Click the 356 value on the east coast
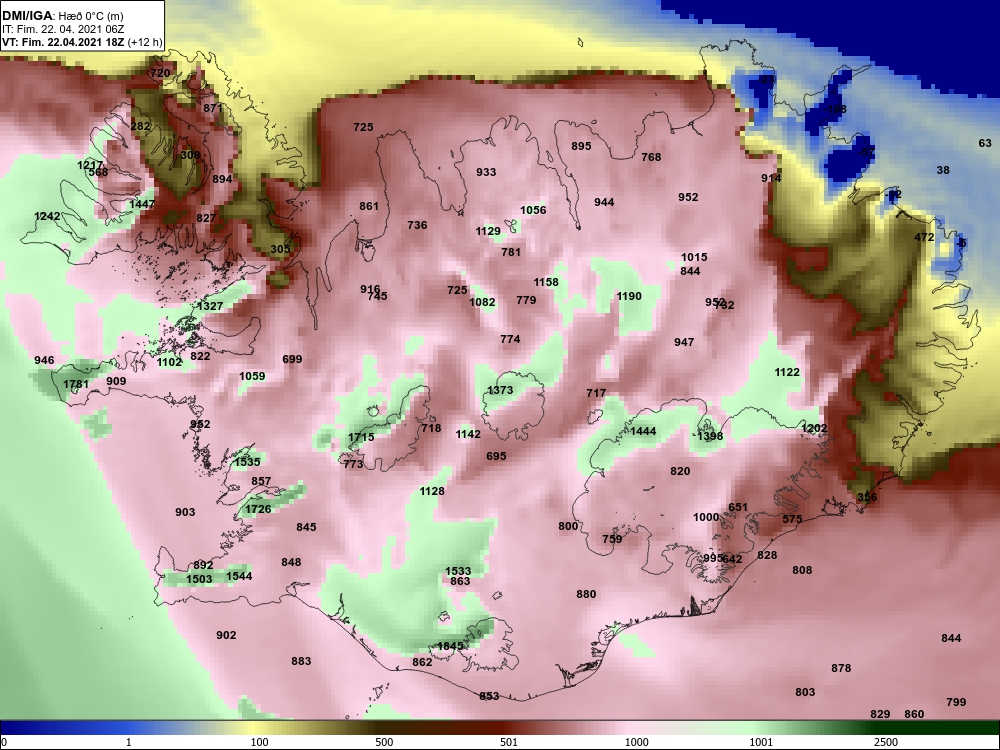1000x750 pixels. tap(867, 497)
